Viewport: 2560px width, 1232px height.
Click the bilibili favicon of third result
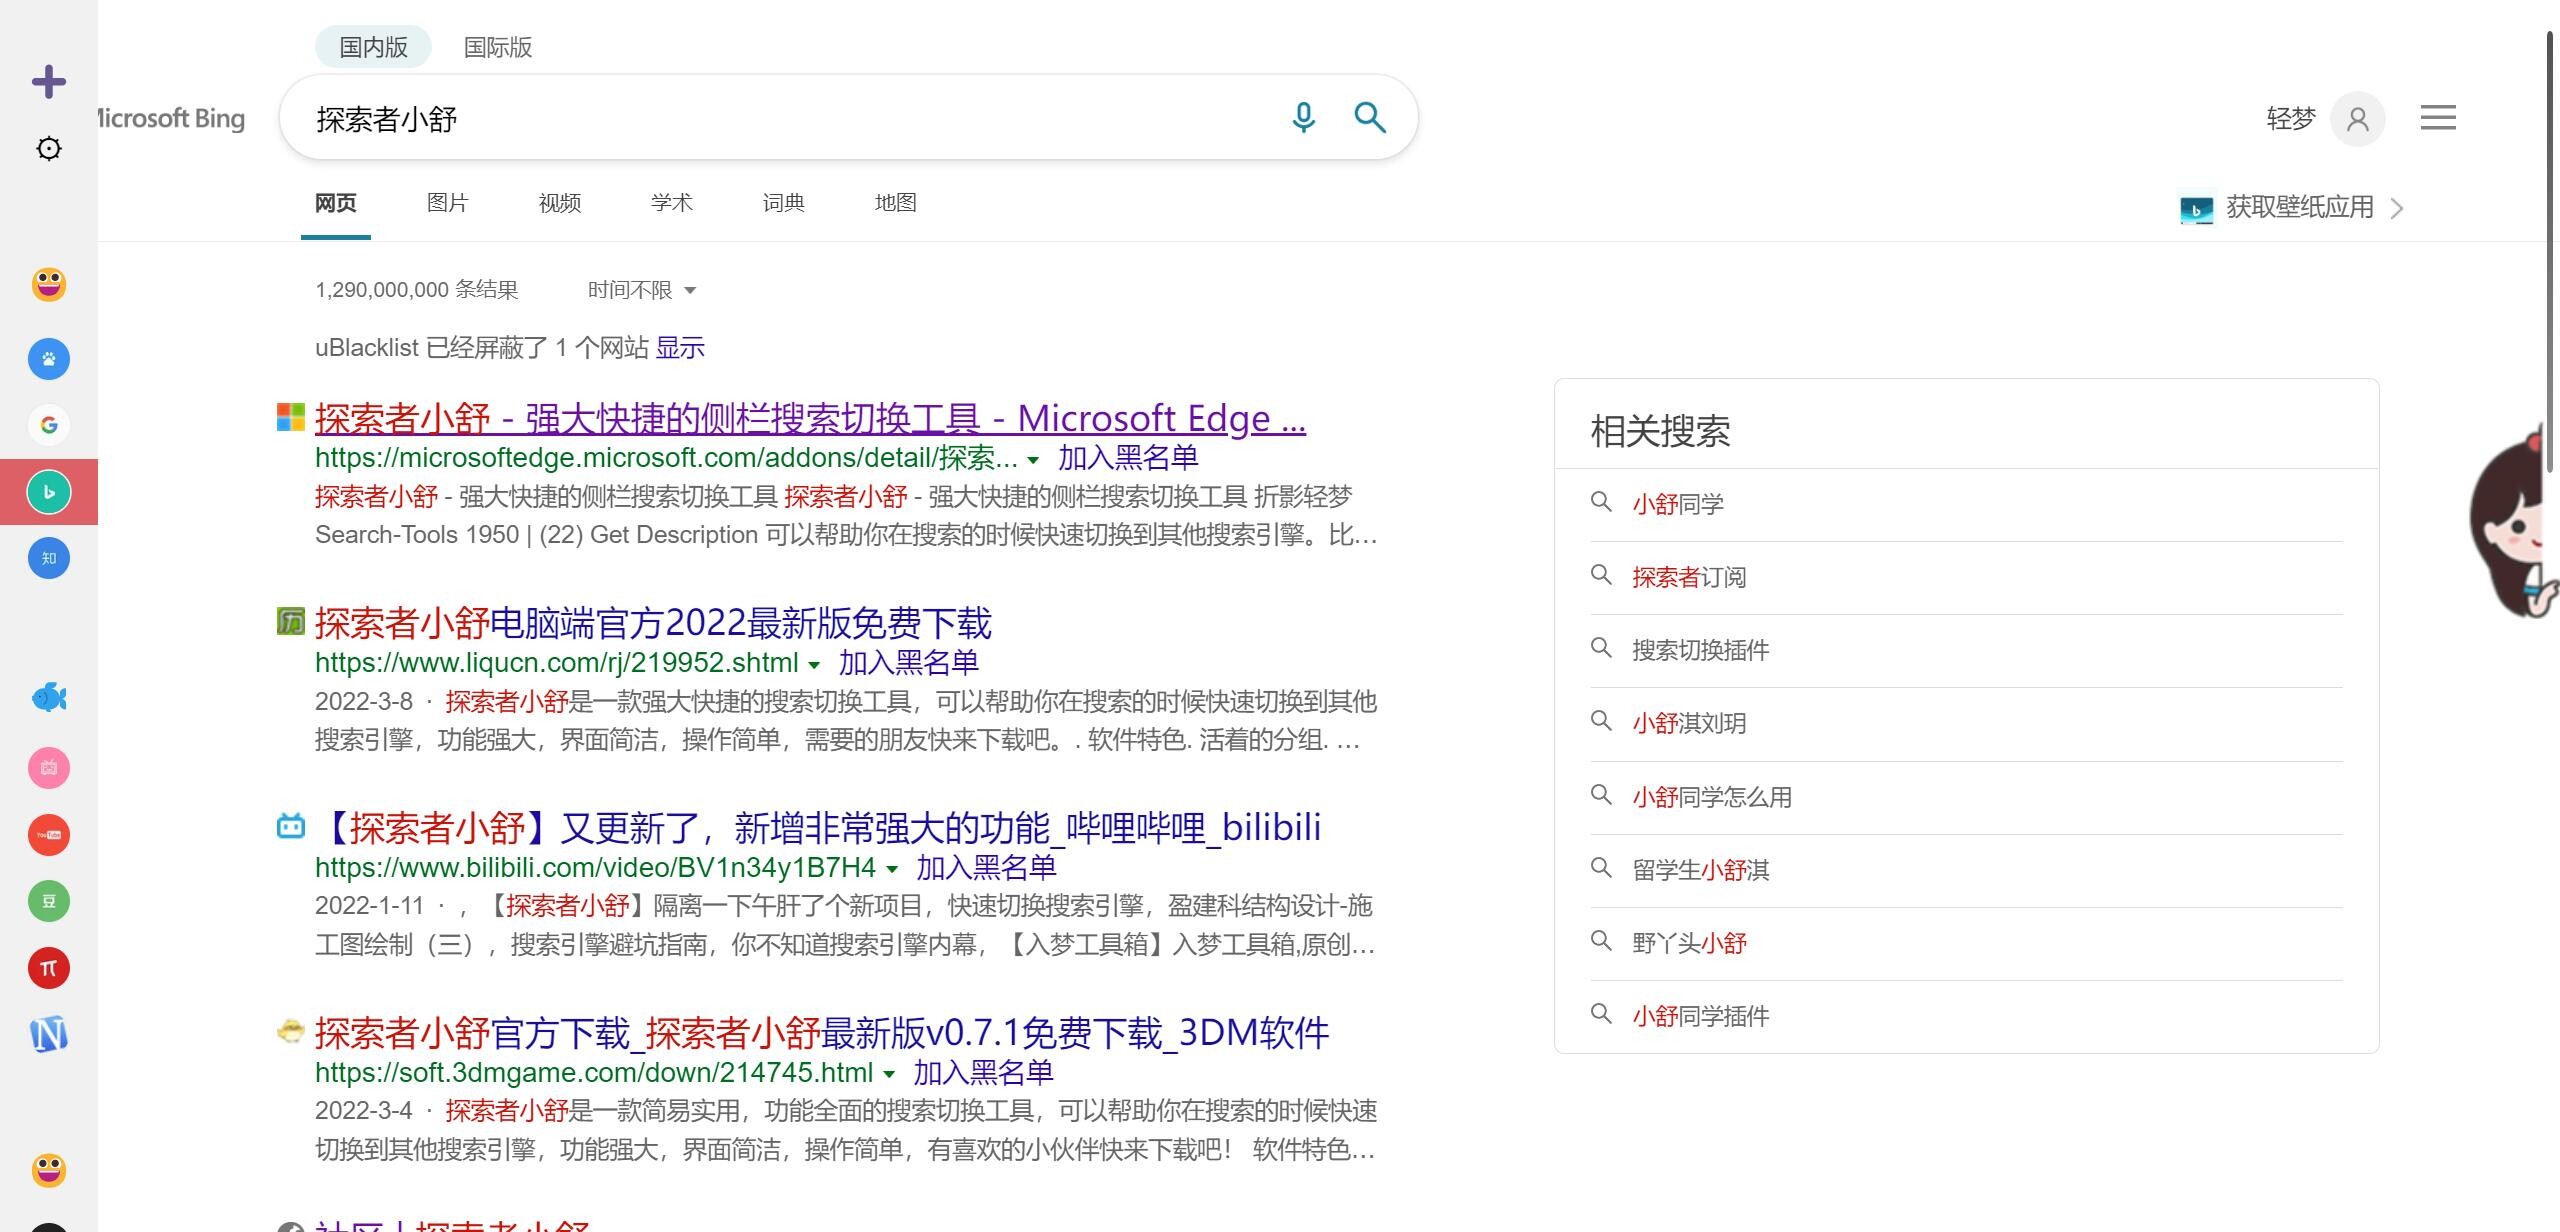click(x=290, y=826)
